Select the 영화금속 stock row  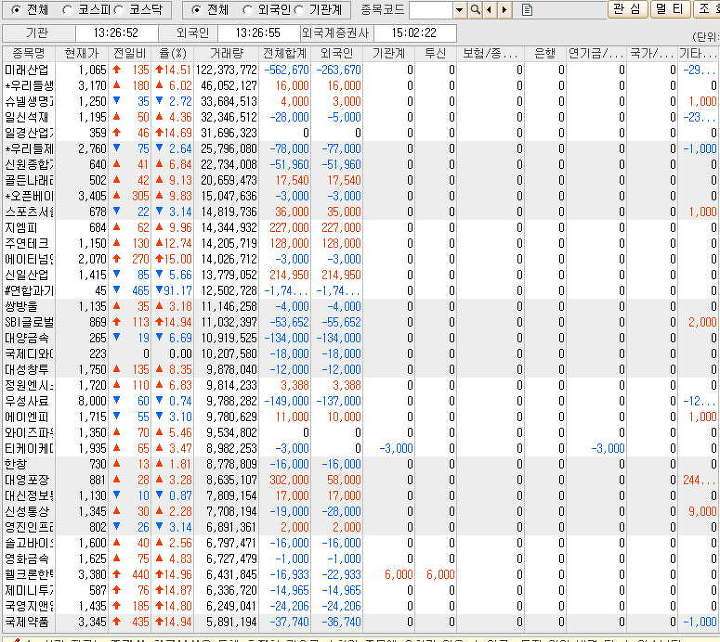click(x=360, y=558)
